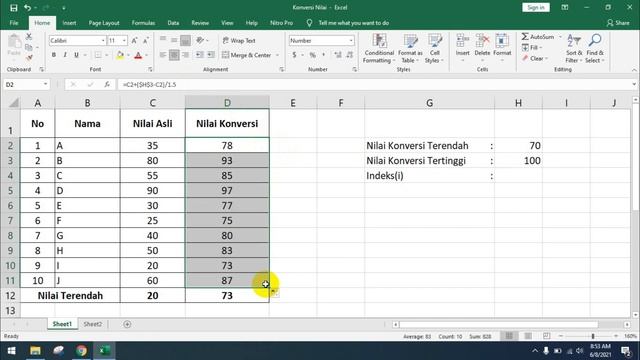Click the Sign in button
This screenshot has height=360, width=640.
536,7
